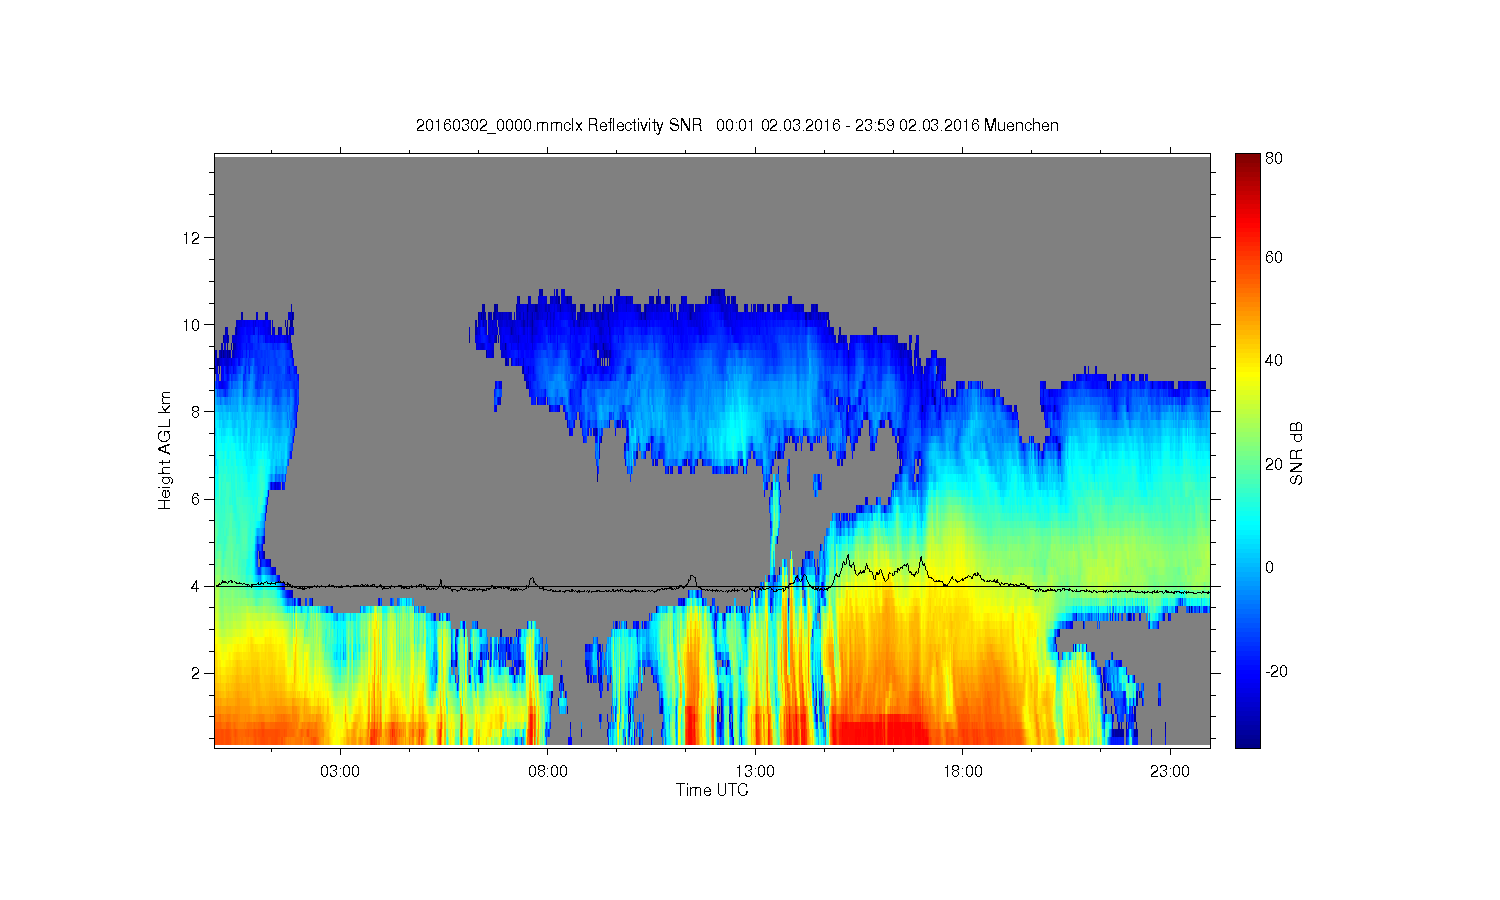The image size is (1500, 900).
Task: Click the 'Height AGL km' y-axis label
Action: coord(165,450)
